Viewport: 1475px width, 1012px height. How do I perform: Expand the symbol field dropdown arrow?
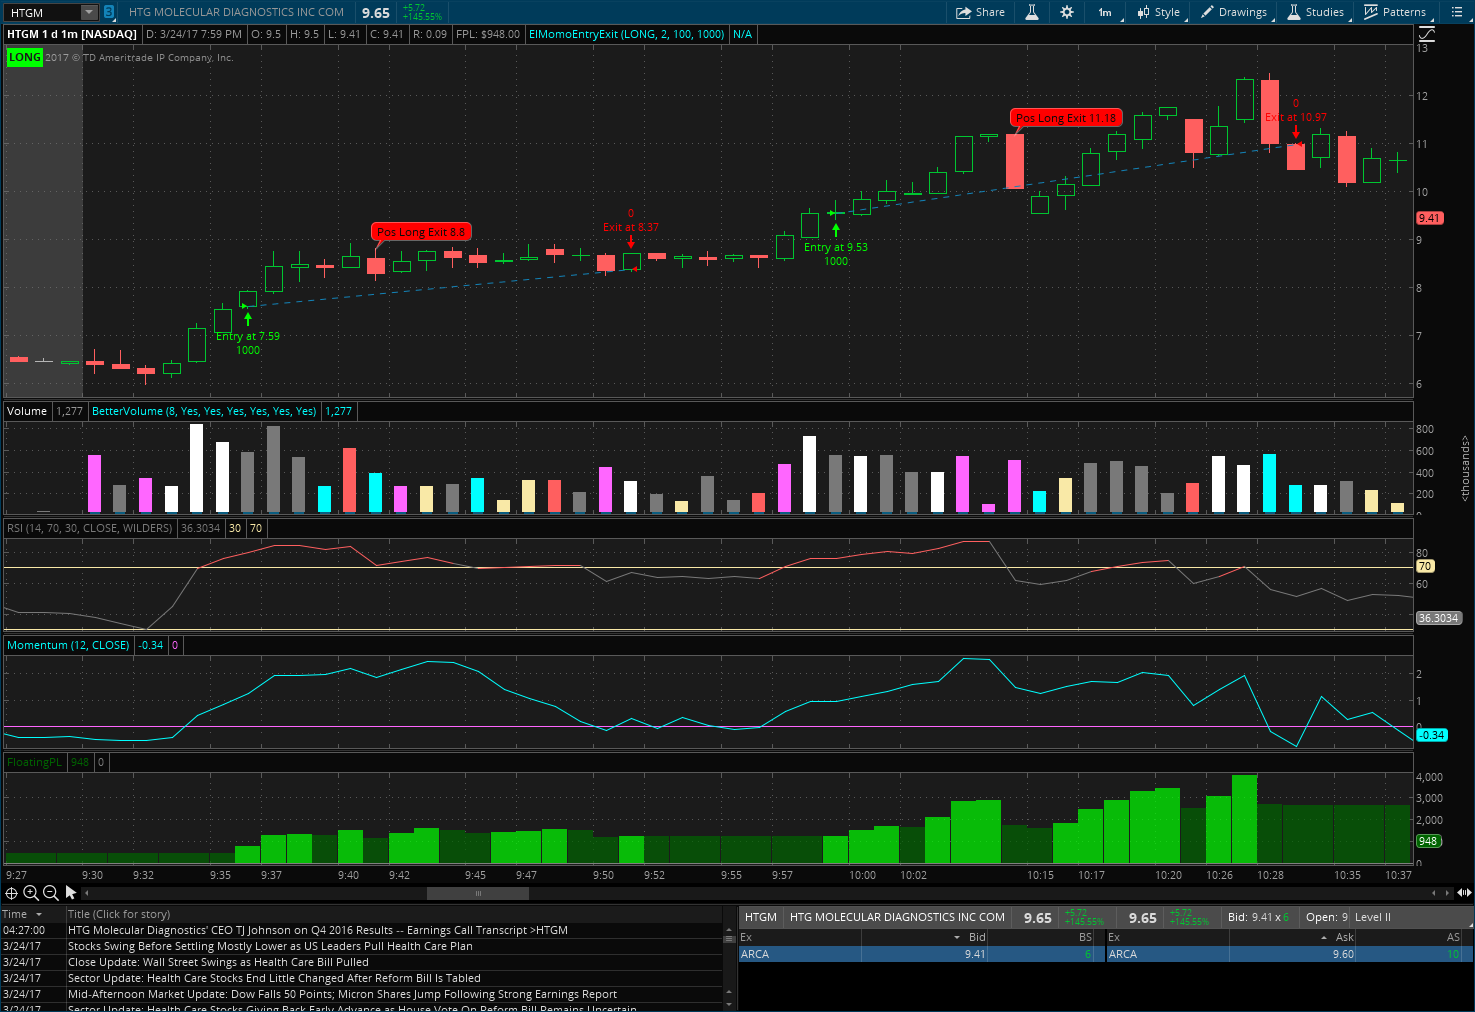89,12
